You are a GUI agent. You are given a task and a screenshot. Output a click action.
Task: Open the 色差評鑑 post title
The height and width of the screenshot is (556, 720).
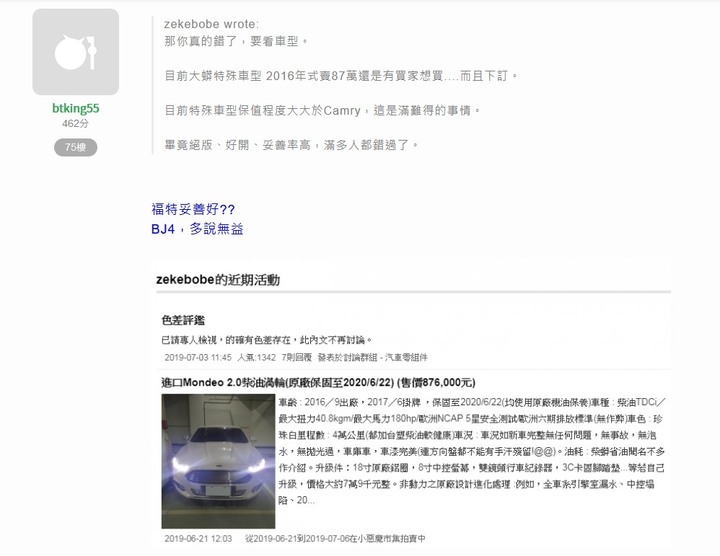pos(183,320)
